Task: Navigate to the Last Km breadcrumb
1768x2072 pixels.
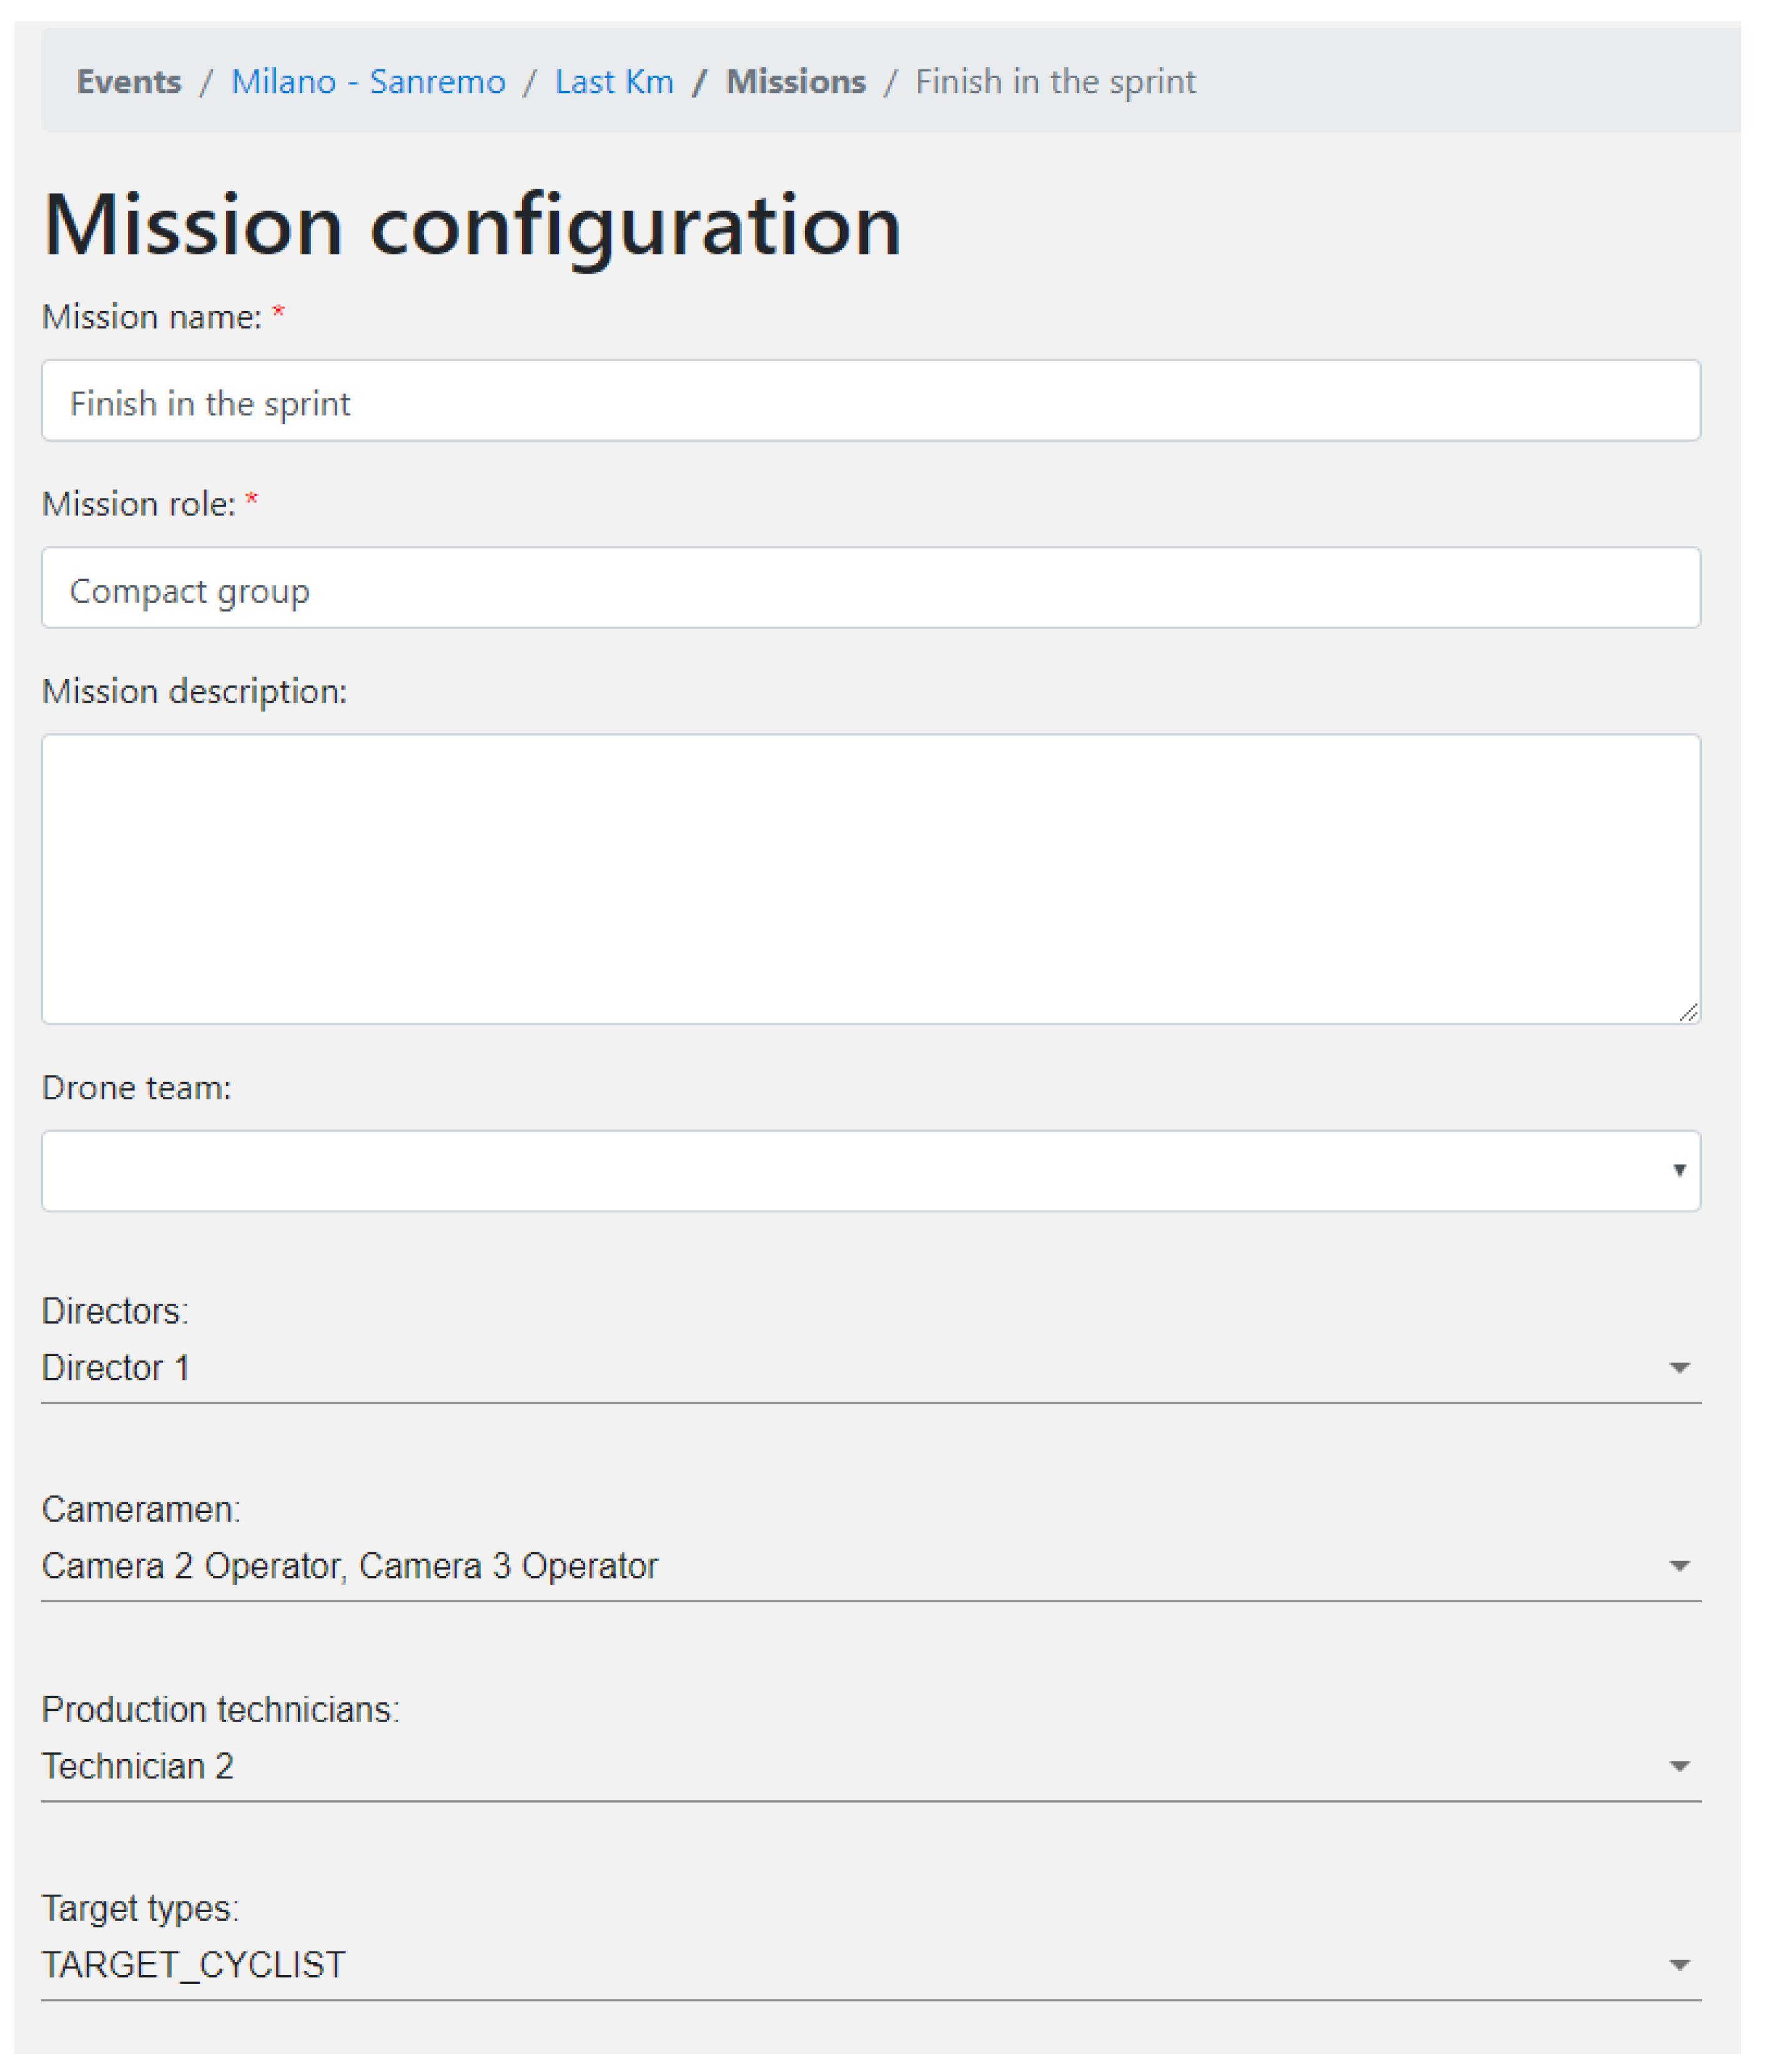Action: 614,82
